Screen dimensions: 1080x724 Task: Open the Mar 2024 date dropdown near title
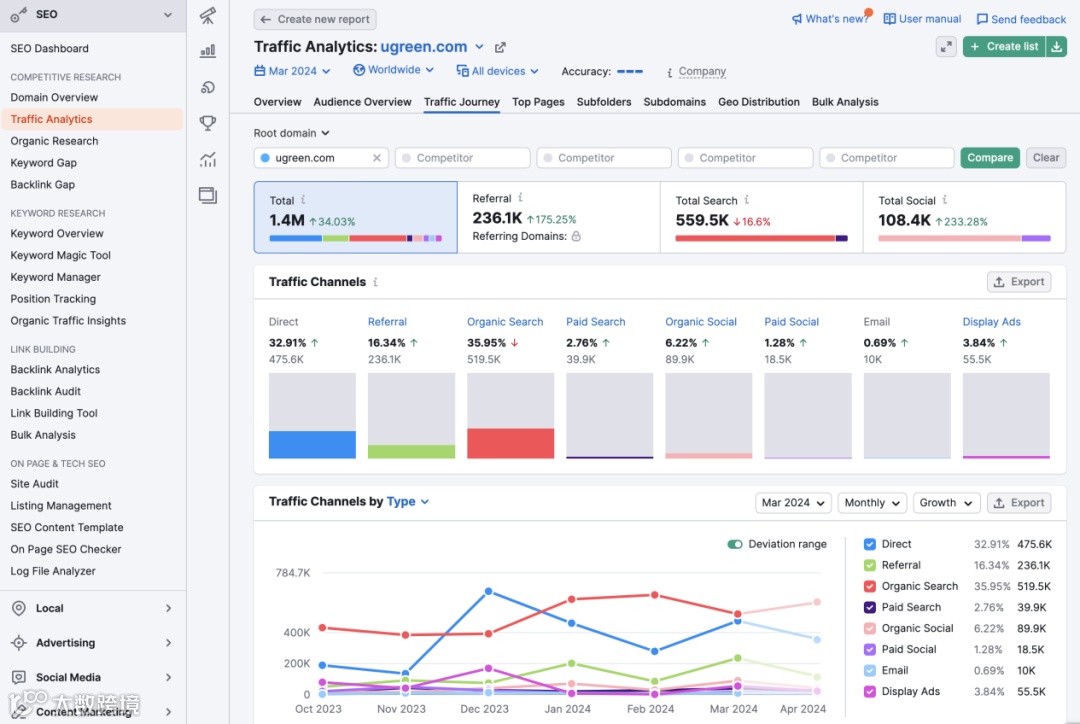click(x=293, y=71)
